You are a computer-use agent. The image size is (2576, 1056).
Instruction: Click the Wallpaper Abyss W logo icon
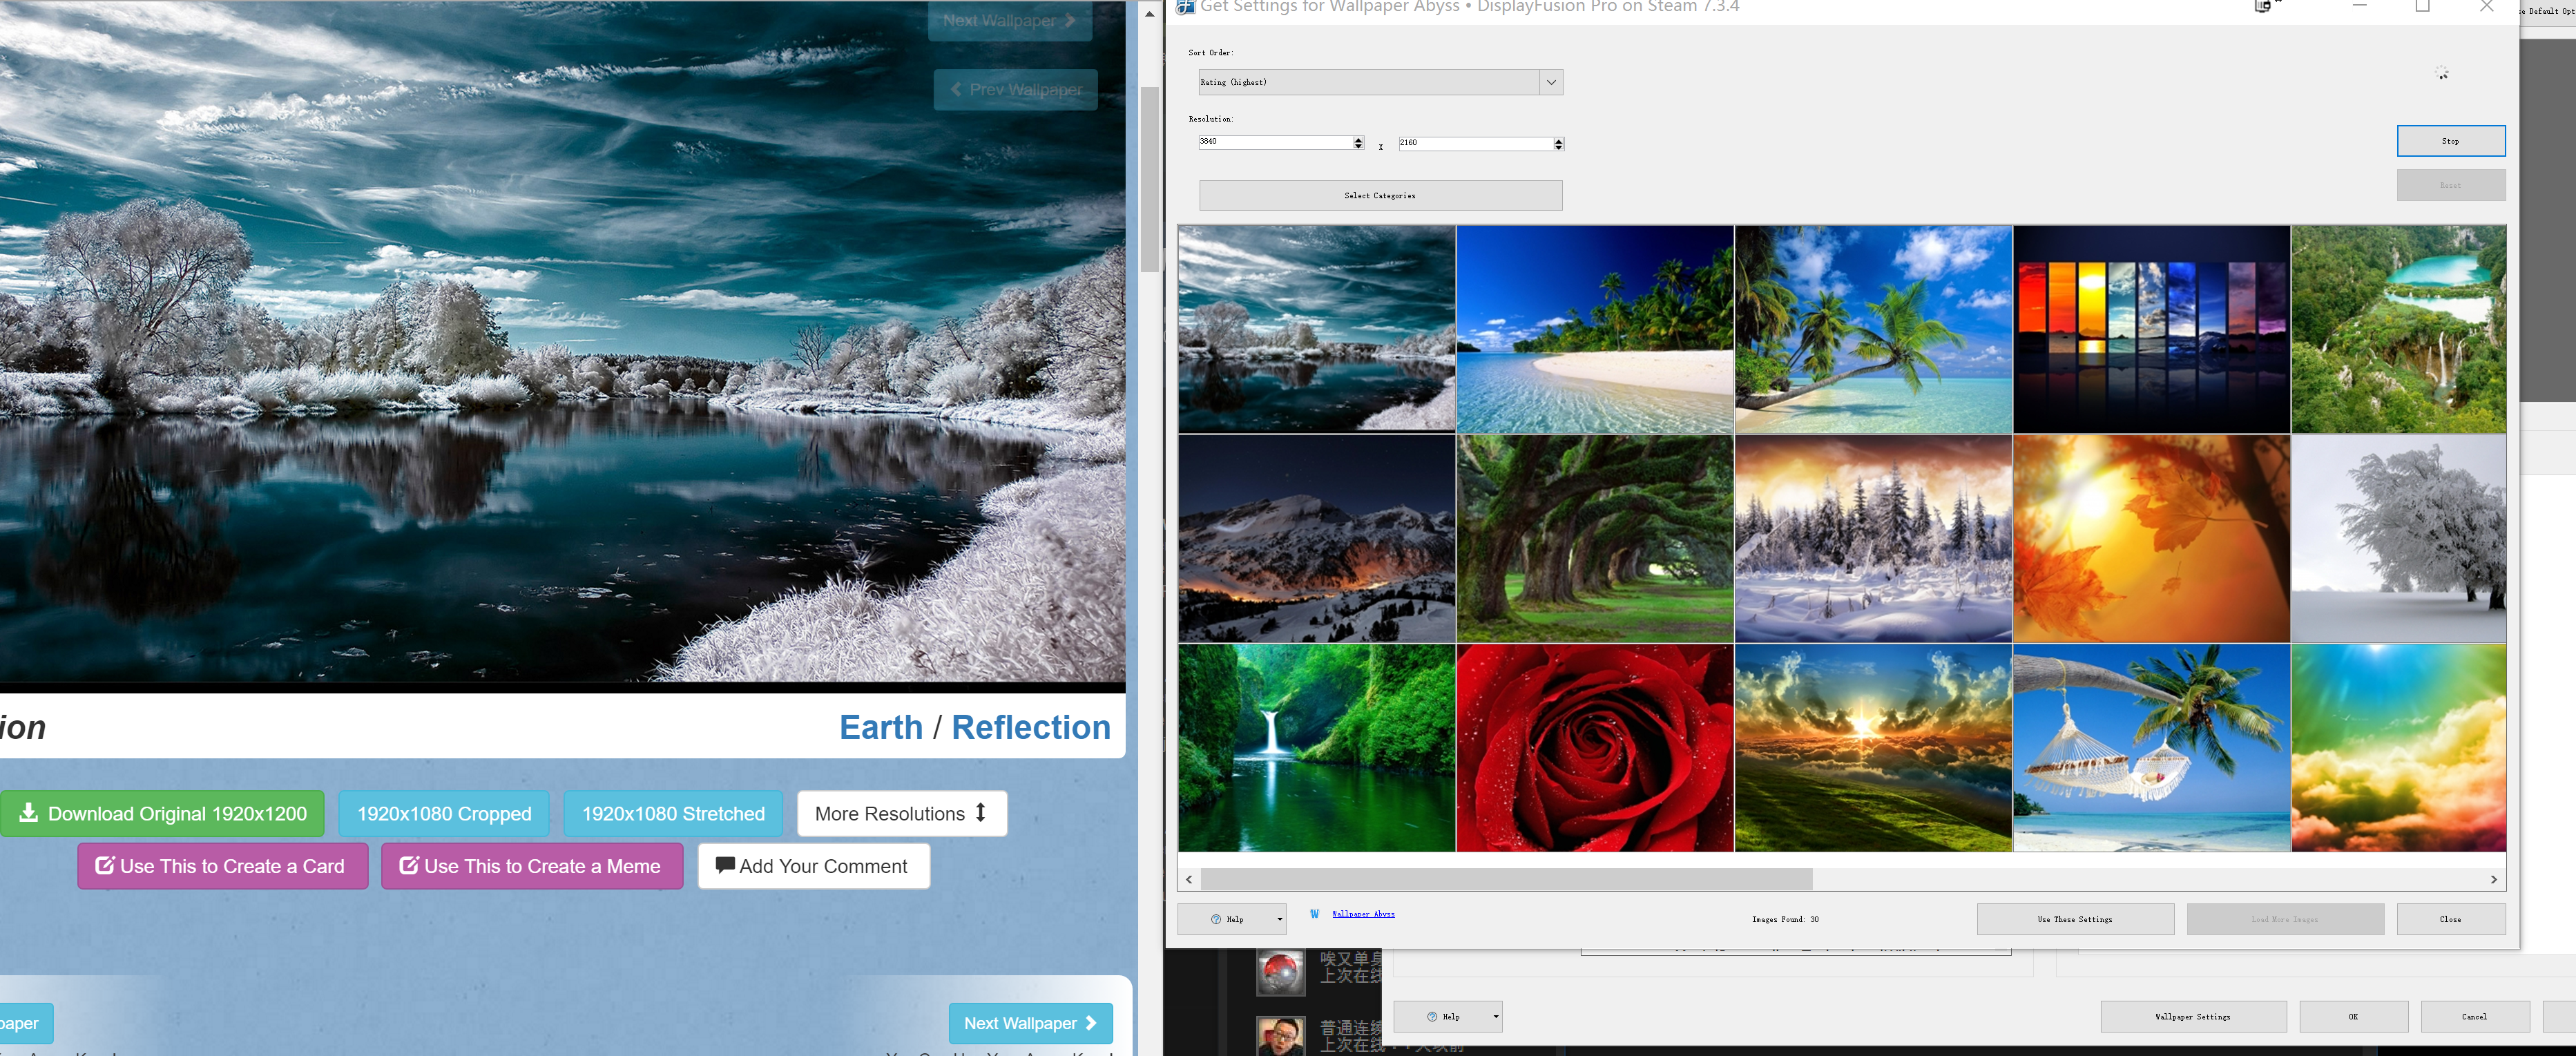coord(1314,914)
